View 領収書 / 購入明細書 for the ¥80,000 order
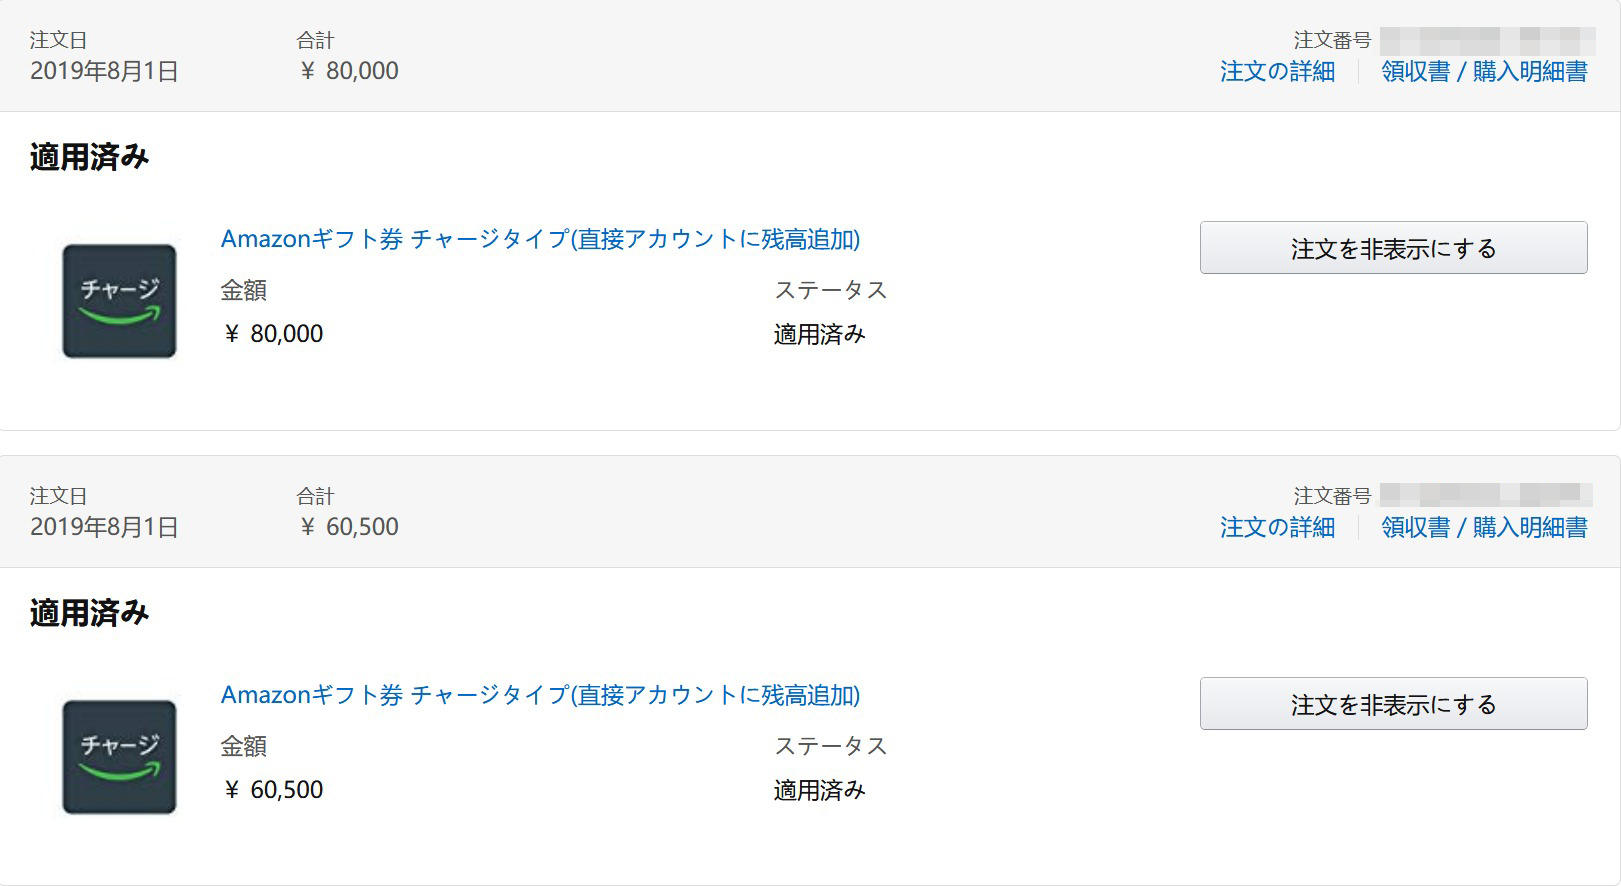Screen dimensions: 1621x886 pos(1484,72)
